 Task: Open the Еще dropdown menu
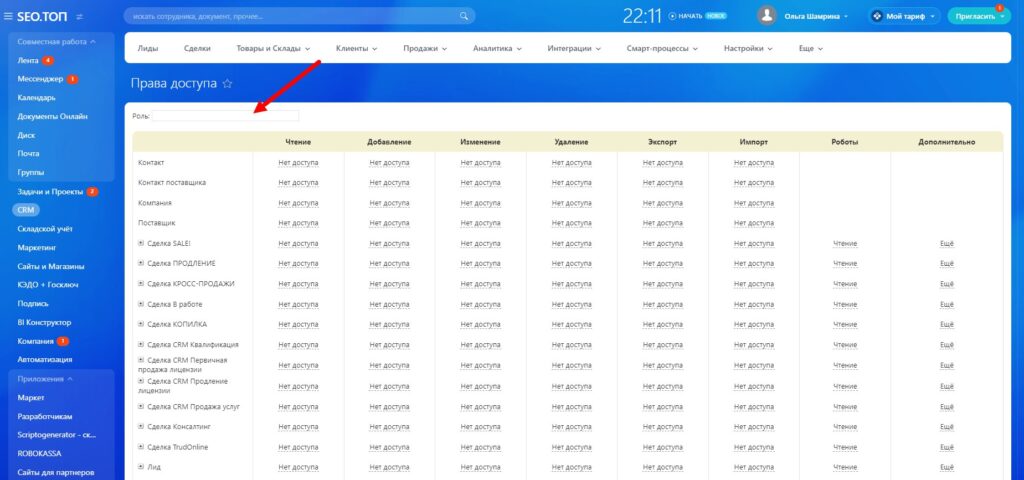(x=810, y=48)
